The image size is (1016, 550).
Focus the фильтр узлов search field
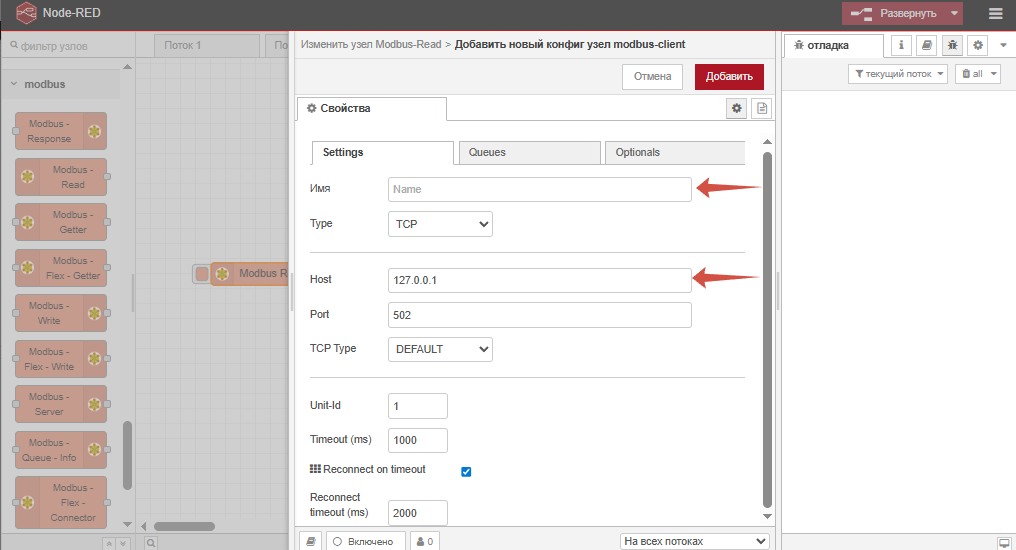pyautogui.click(x=68, y=46)
